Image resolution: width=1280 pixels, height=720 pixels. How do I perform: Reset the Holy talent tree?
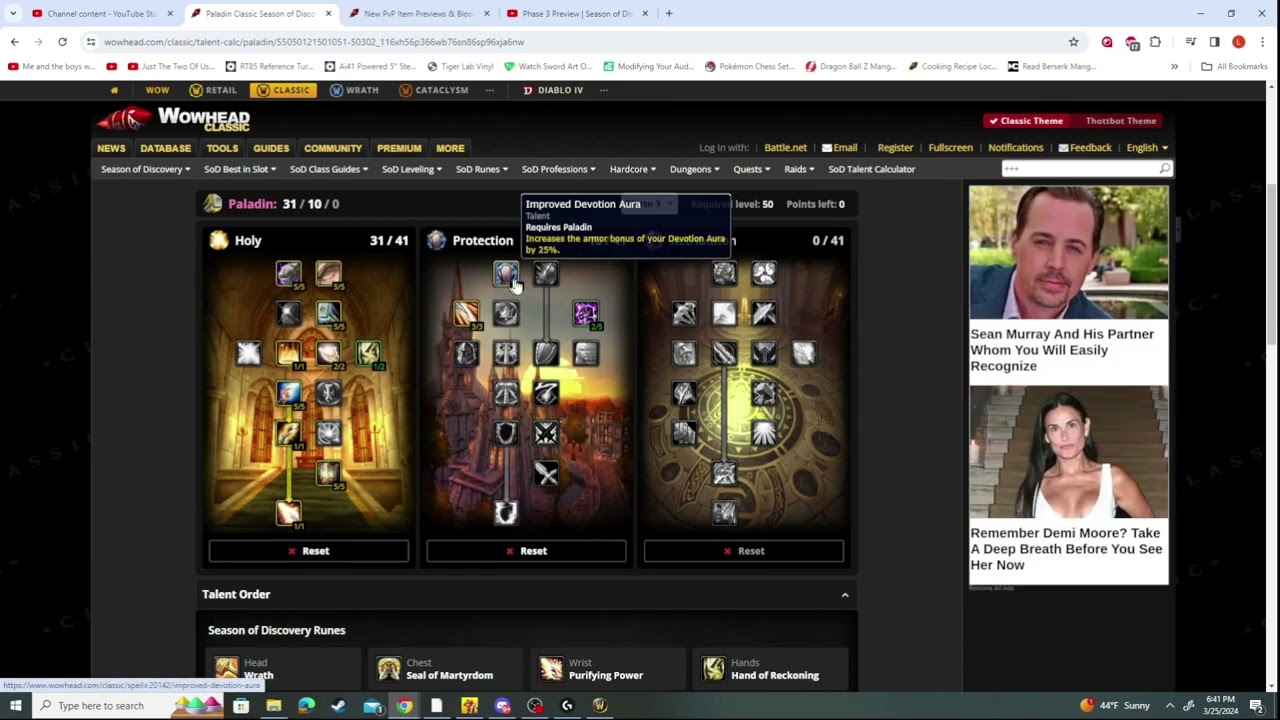(309, 551)
